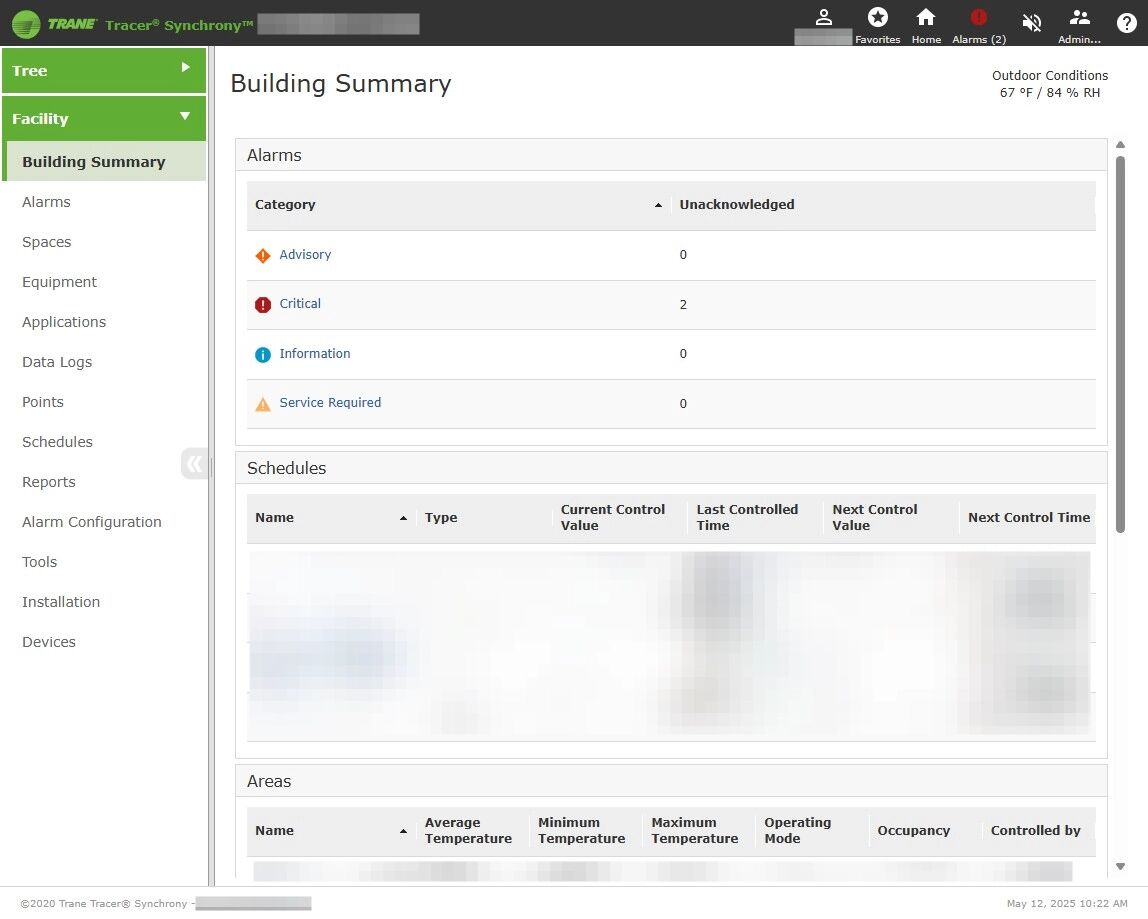Click the scroll down arrow
1148x919 pixels.
(x=1120, y=866)
